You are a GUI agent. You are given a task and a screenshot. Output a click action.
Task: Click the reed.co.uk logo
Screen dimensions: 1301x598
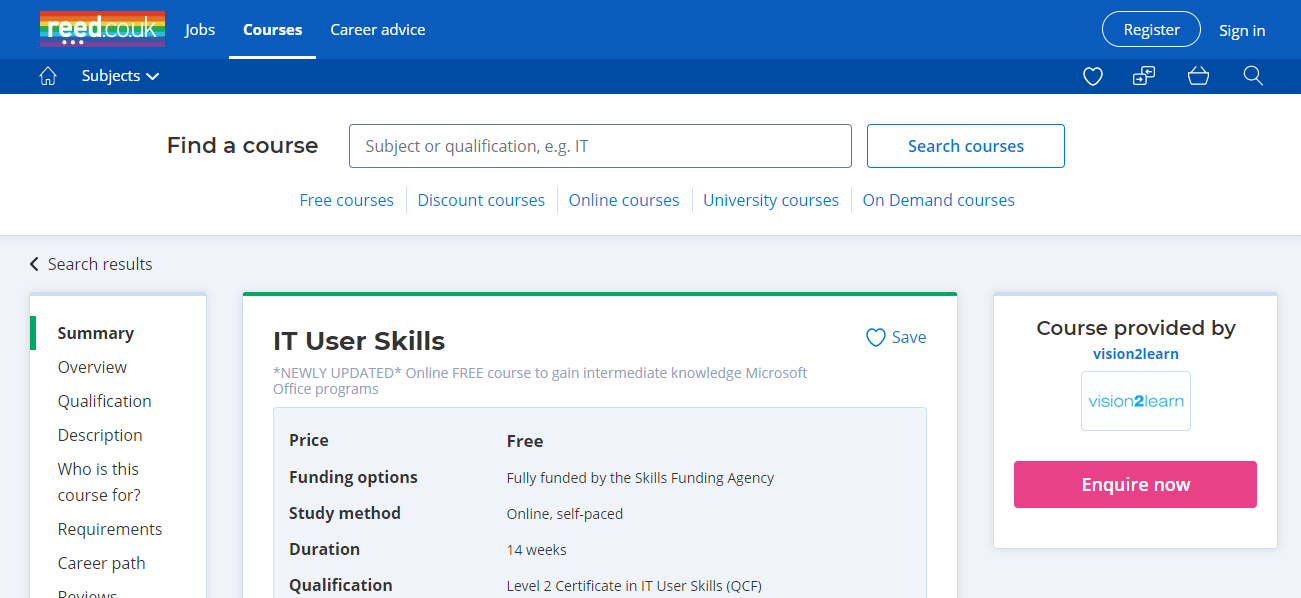pyautogui.click(x=102, y=29)
